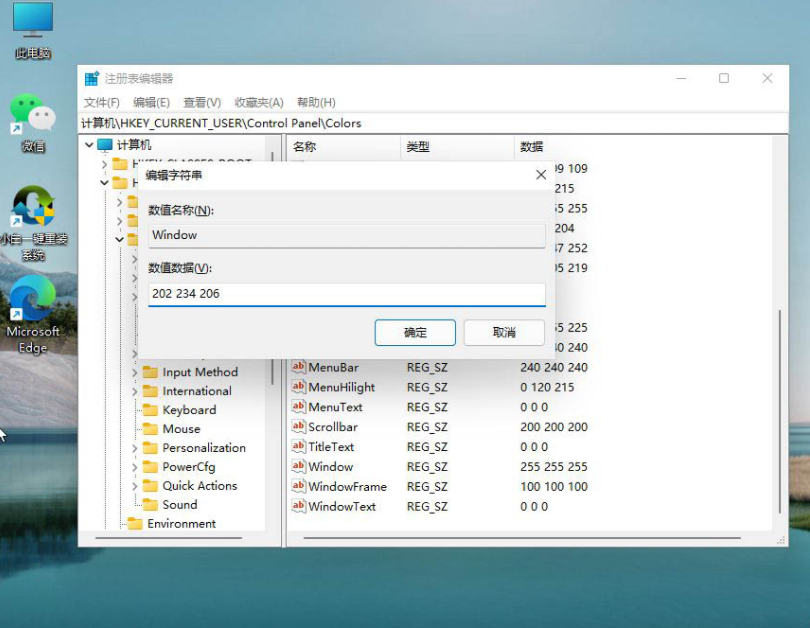Expand the Input Method key
810x628 pixels.
point(134,372)
